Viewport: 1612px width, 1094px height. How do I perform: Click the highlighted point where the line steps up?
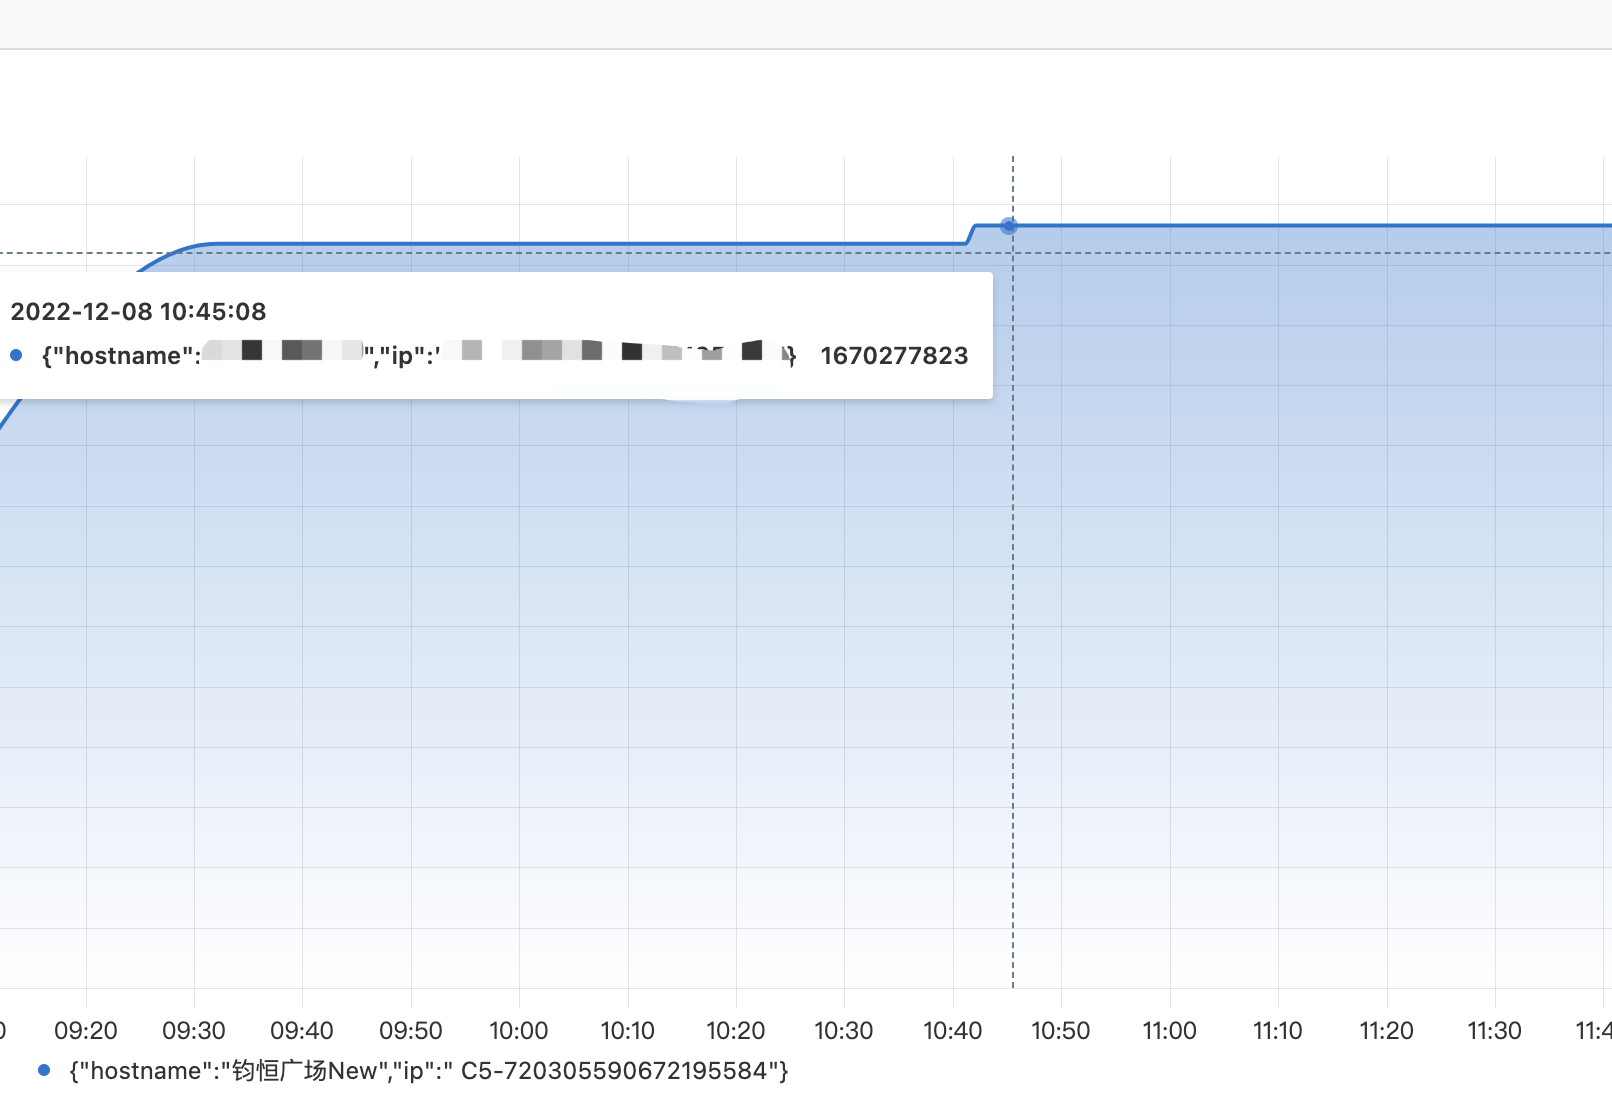tap(1010, 226)
